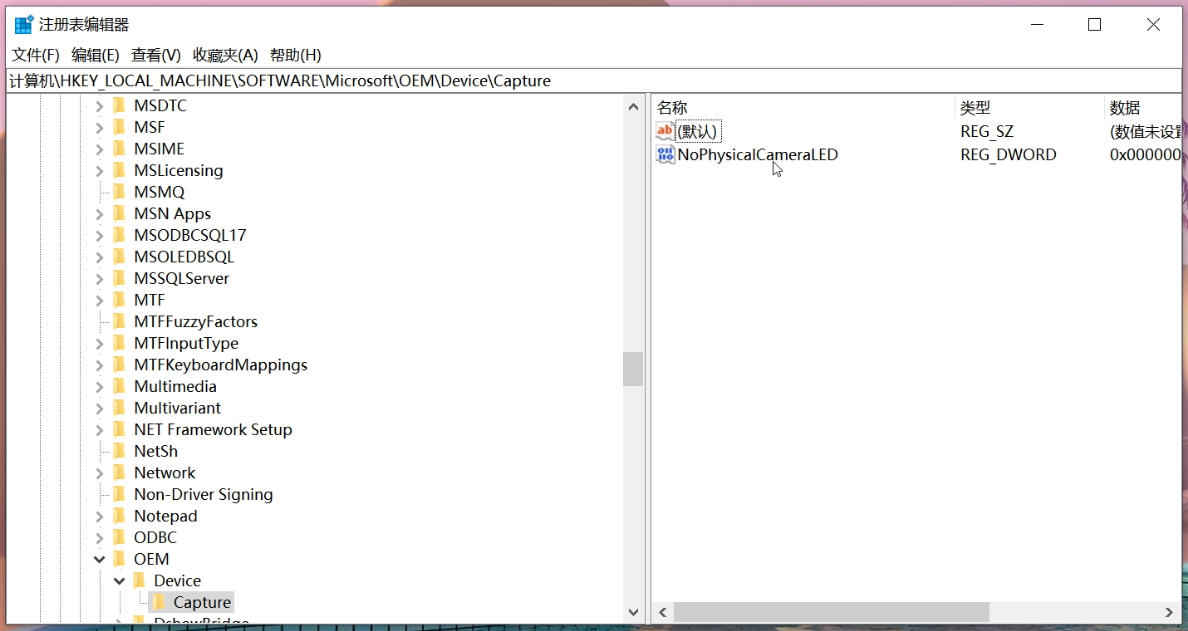The height and width of the screenshot is (631, 1188).
Task: Click values pane scroll right arrow
Action: pyautogui.click(x=1169, y=611)
